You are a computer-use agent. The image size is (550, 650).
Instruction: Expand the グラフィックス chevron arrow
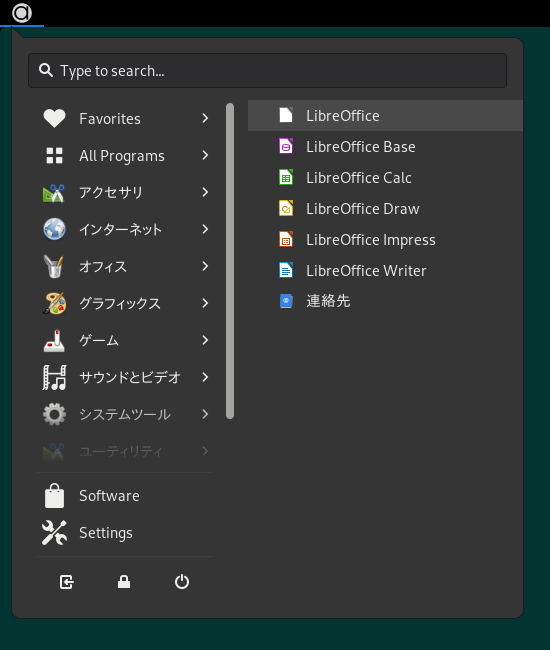point(205,303)
